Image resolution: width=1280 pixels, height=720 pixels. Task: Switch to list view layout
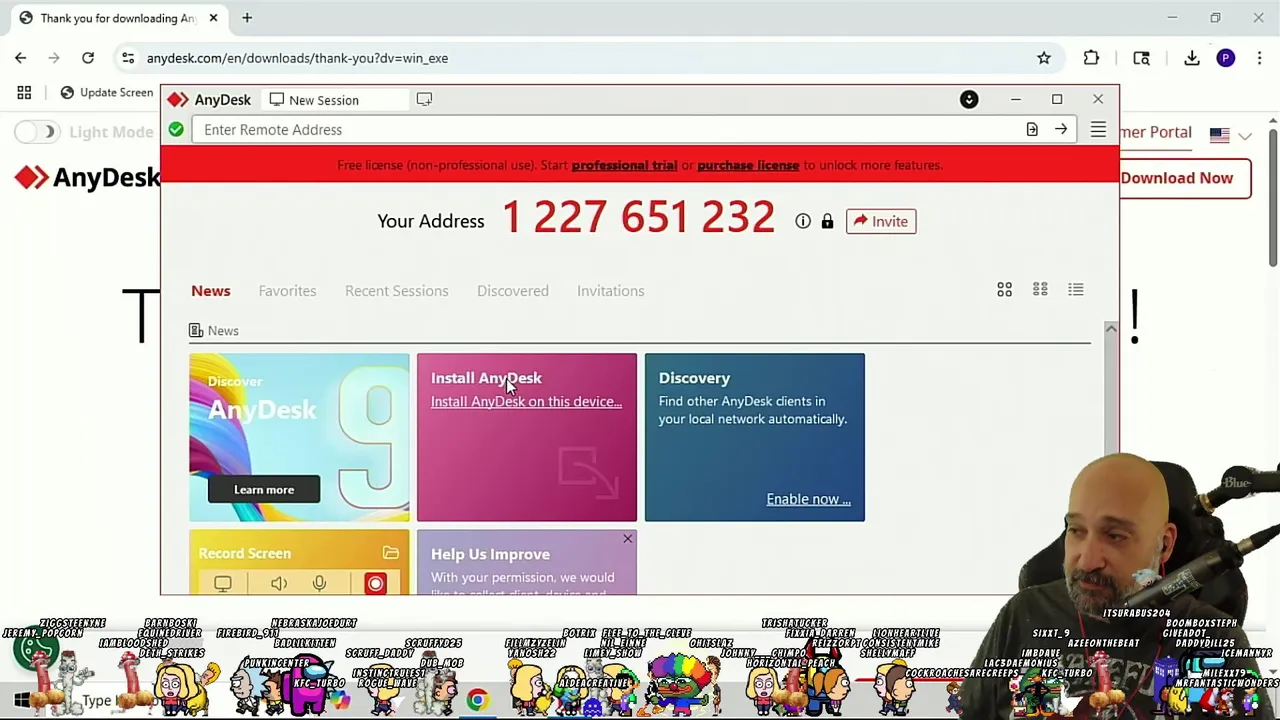click(1076, 290)
